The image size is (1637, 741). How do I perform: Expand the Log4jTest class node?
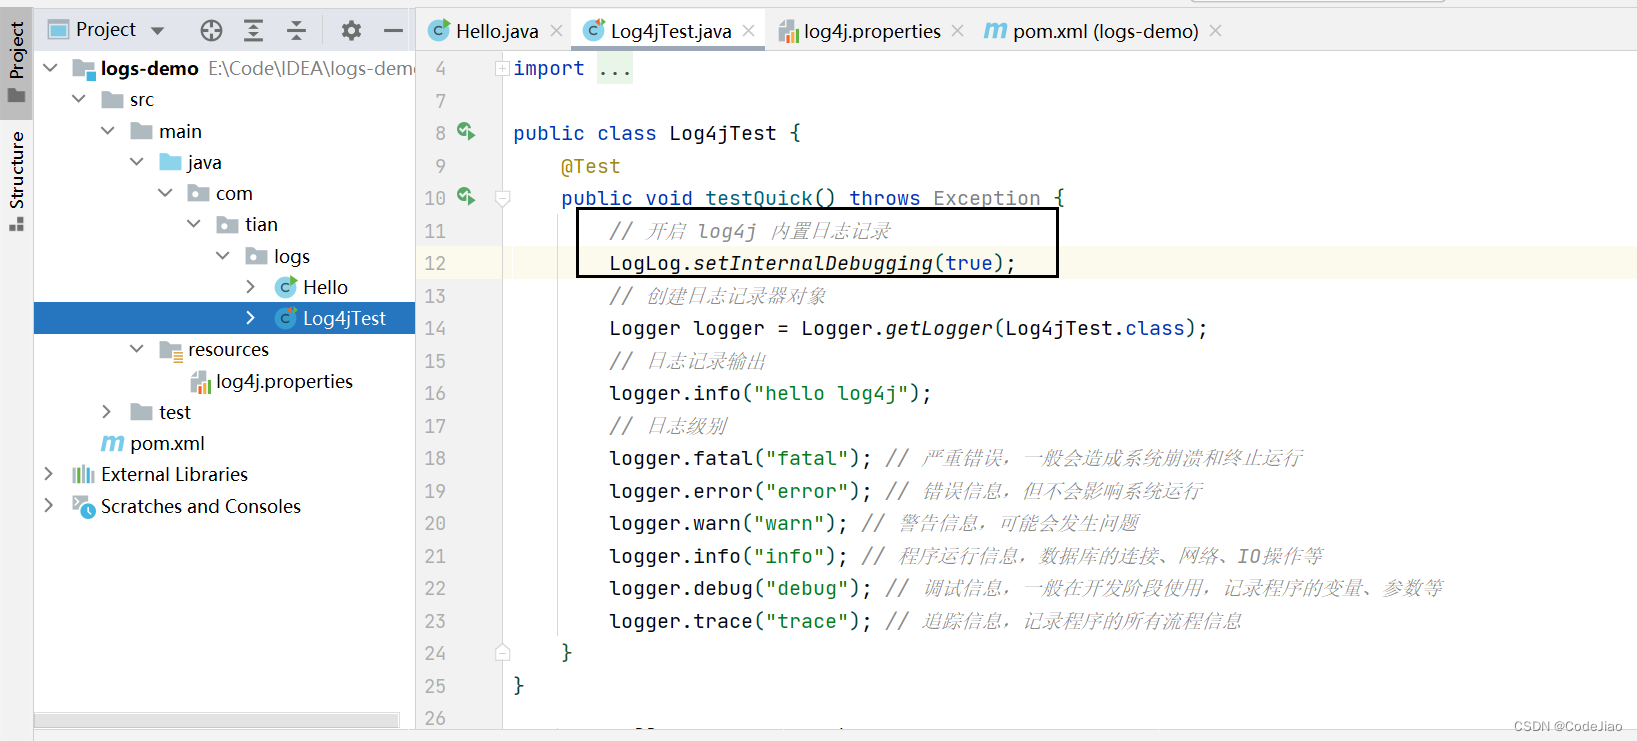(x=251, y=318)
